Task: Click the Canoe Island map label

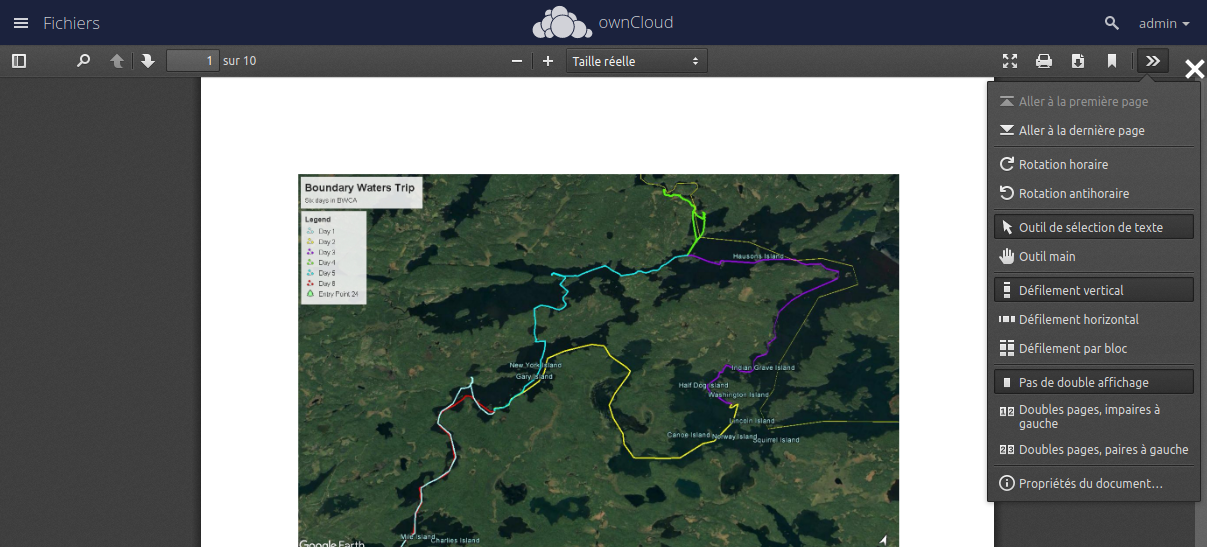Action: [689, 435]
